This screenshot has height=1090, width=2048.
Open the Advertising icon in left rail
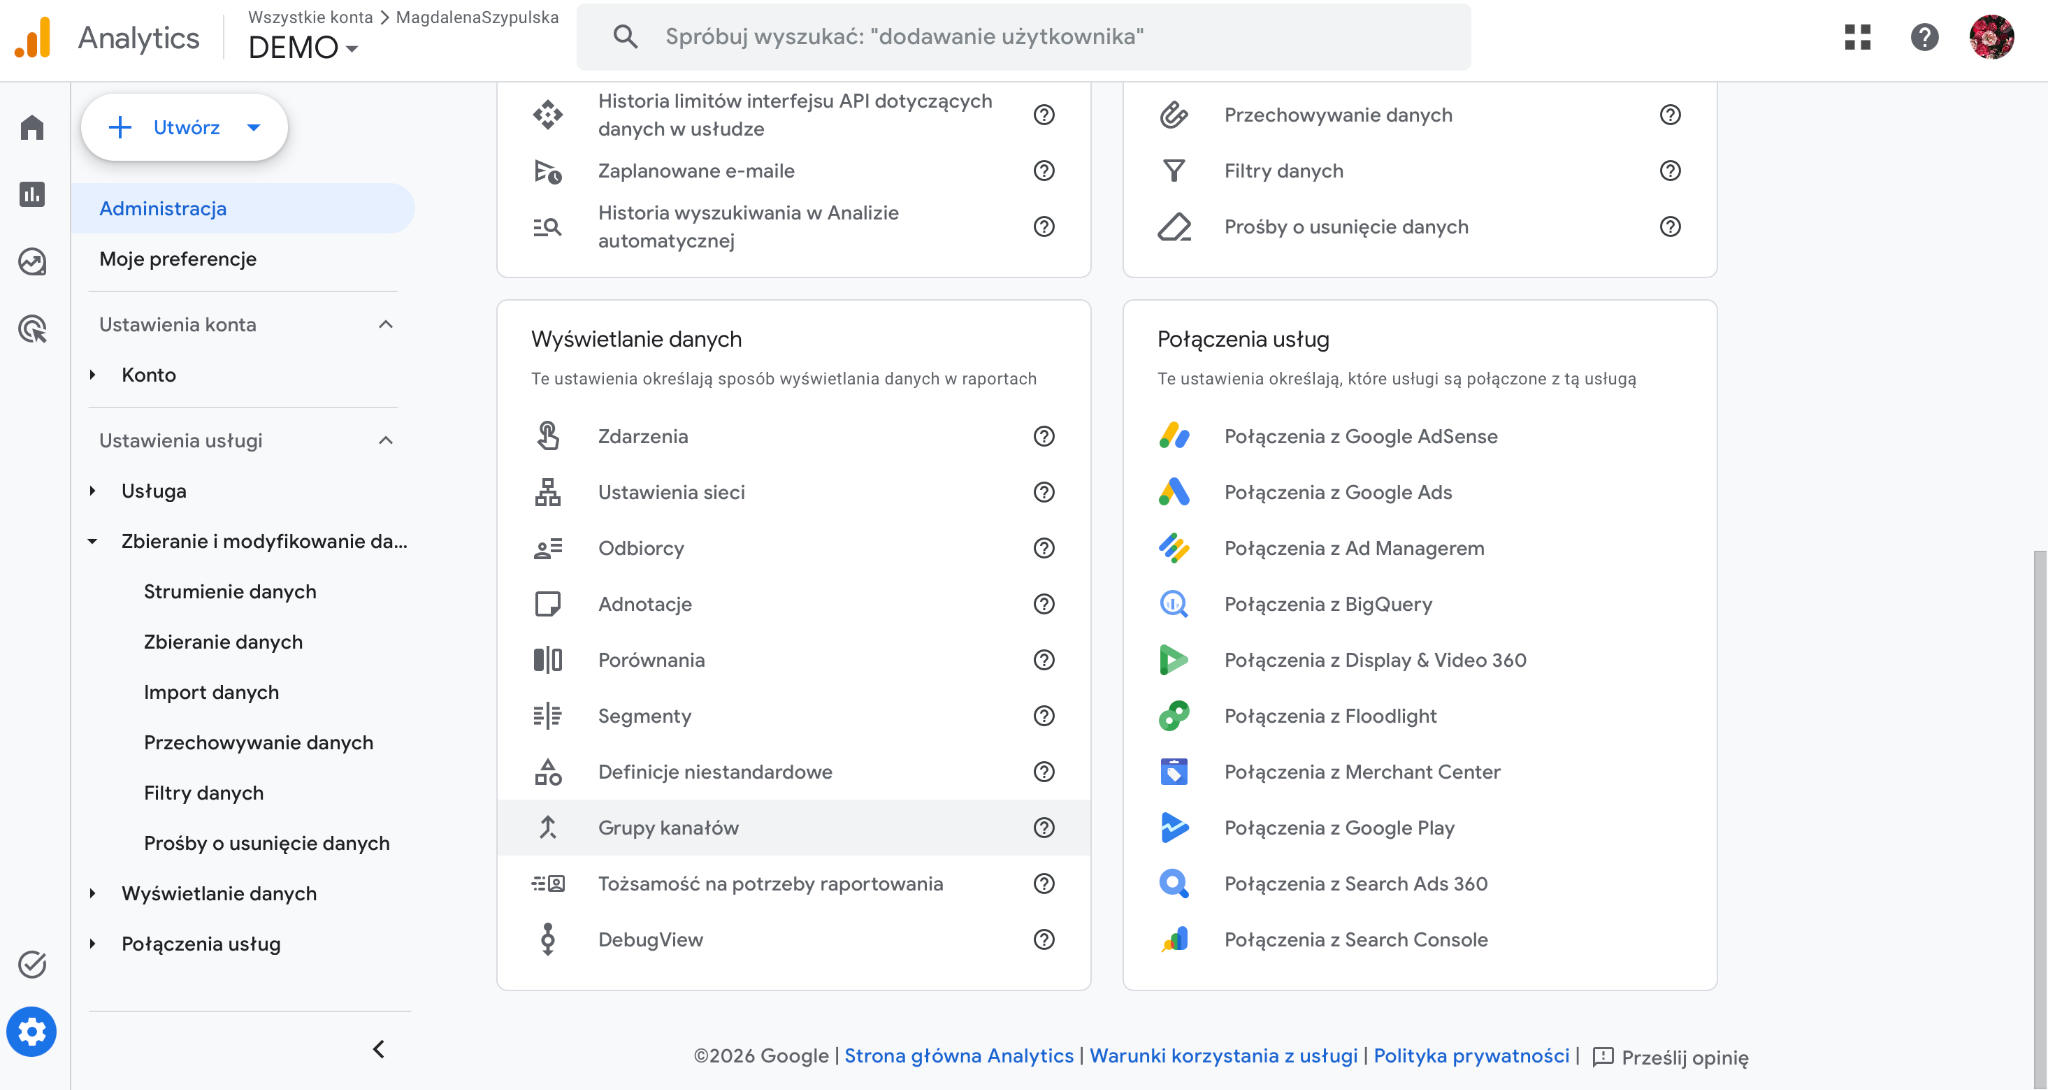(32, 329)
